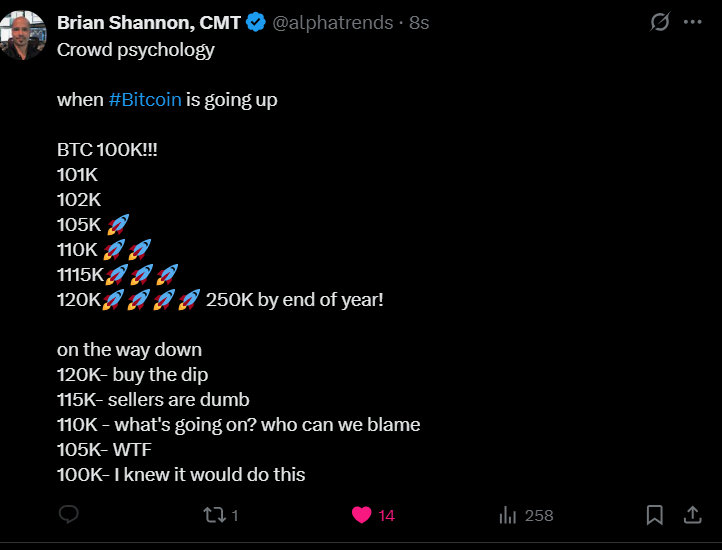Click the repost count of 1
Image resolution: width=722 pixels, height=550 pixels.
tap(235, 516)
